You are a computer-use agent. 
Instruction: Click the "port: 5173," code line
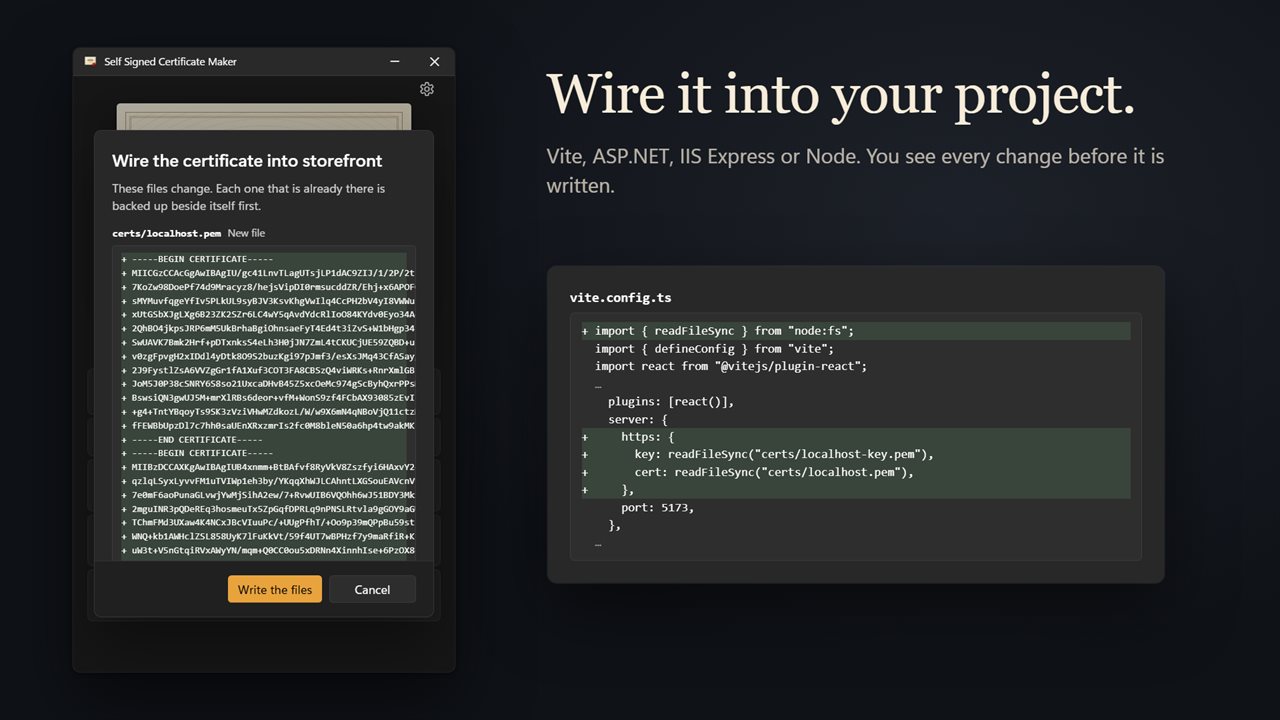[855, 507]
